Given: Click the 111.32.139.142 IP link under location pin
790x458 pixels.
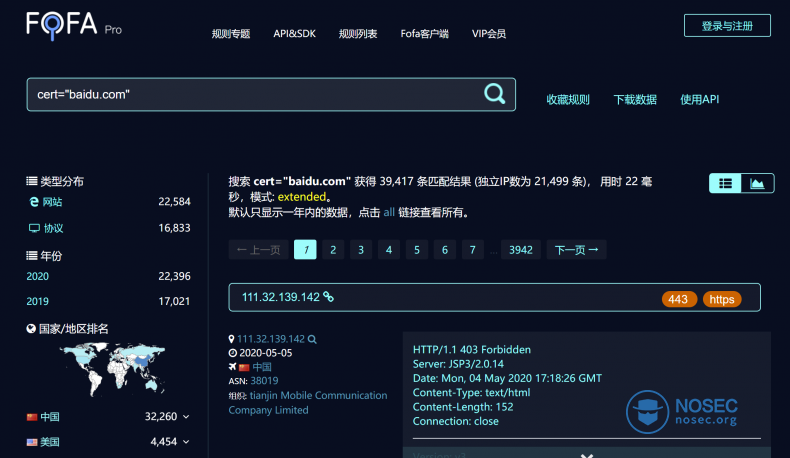Looking at the screenshot, I should tap(271, 339).
